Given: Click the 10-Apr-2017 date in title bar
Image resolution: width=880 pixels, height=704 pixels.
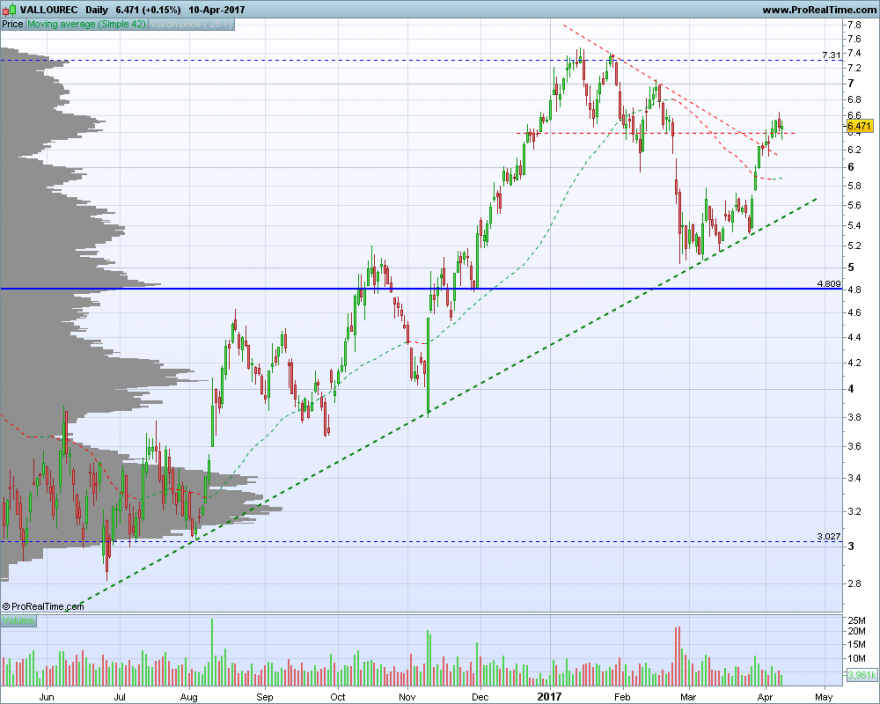Looking at the screenshot, I should point(217,10).
